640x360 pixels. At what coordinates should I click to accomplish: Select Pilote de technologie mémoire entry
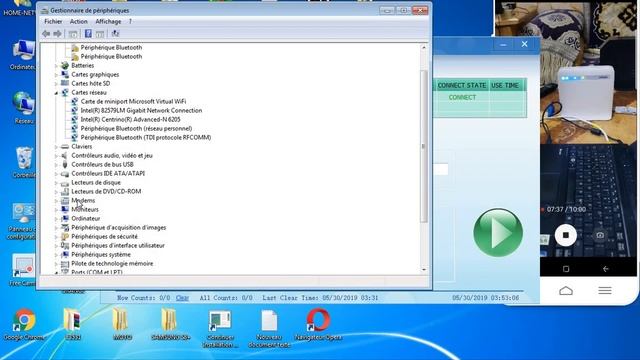click(x=112, y=264)
